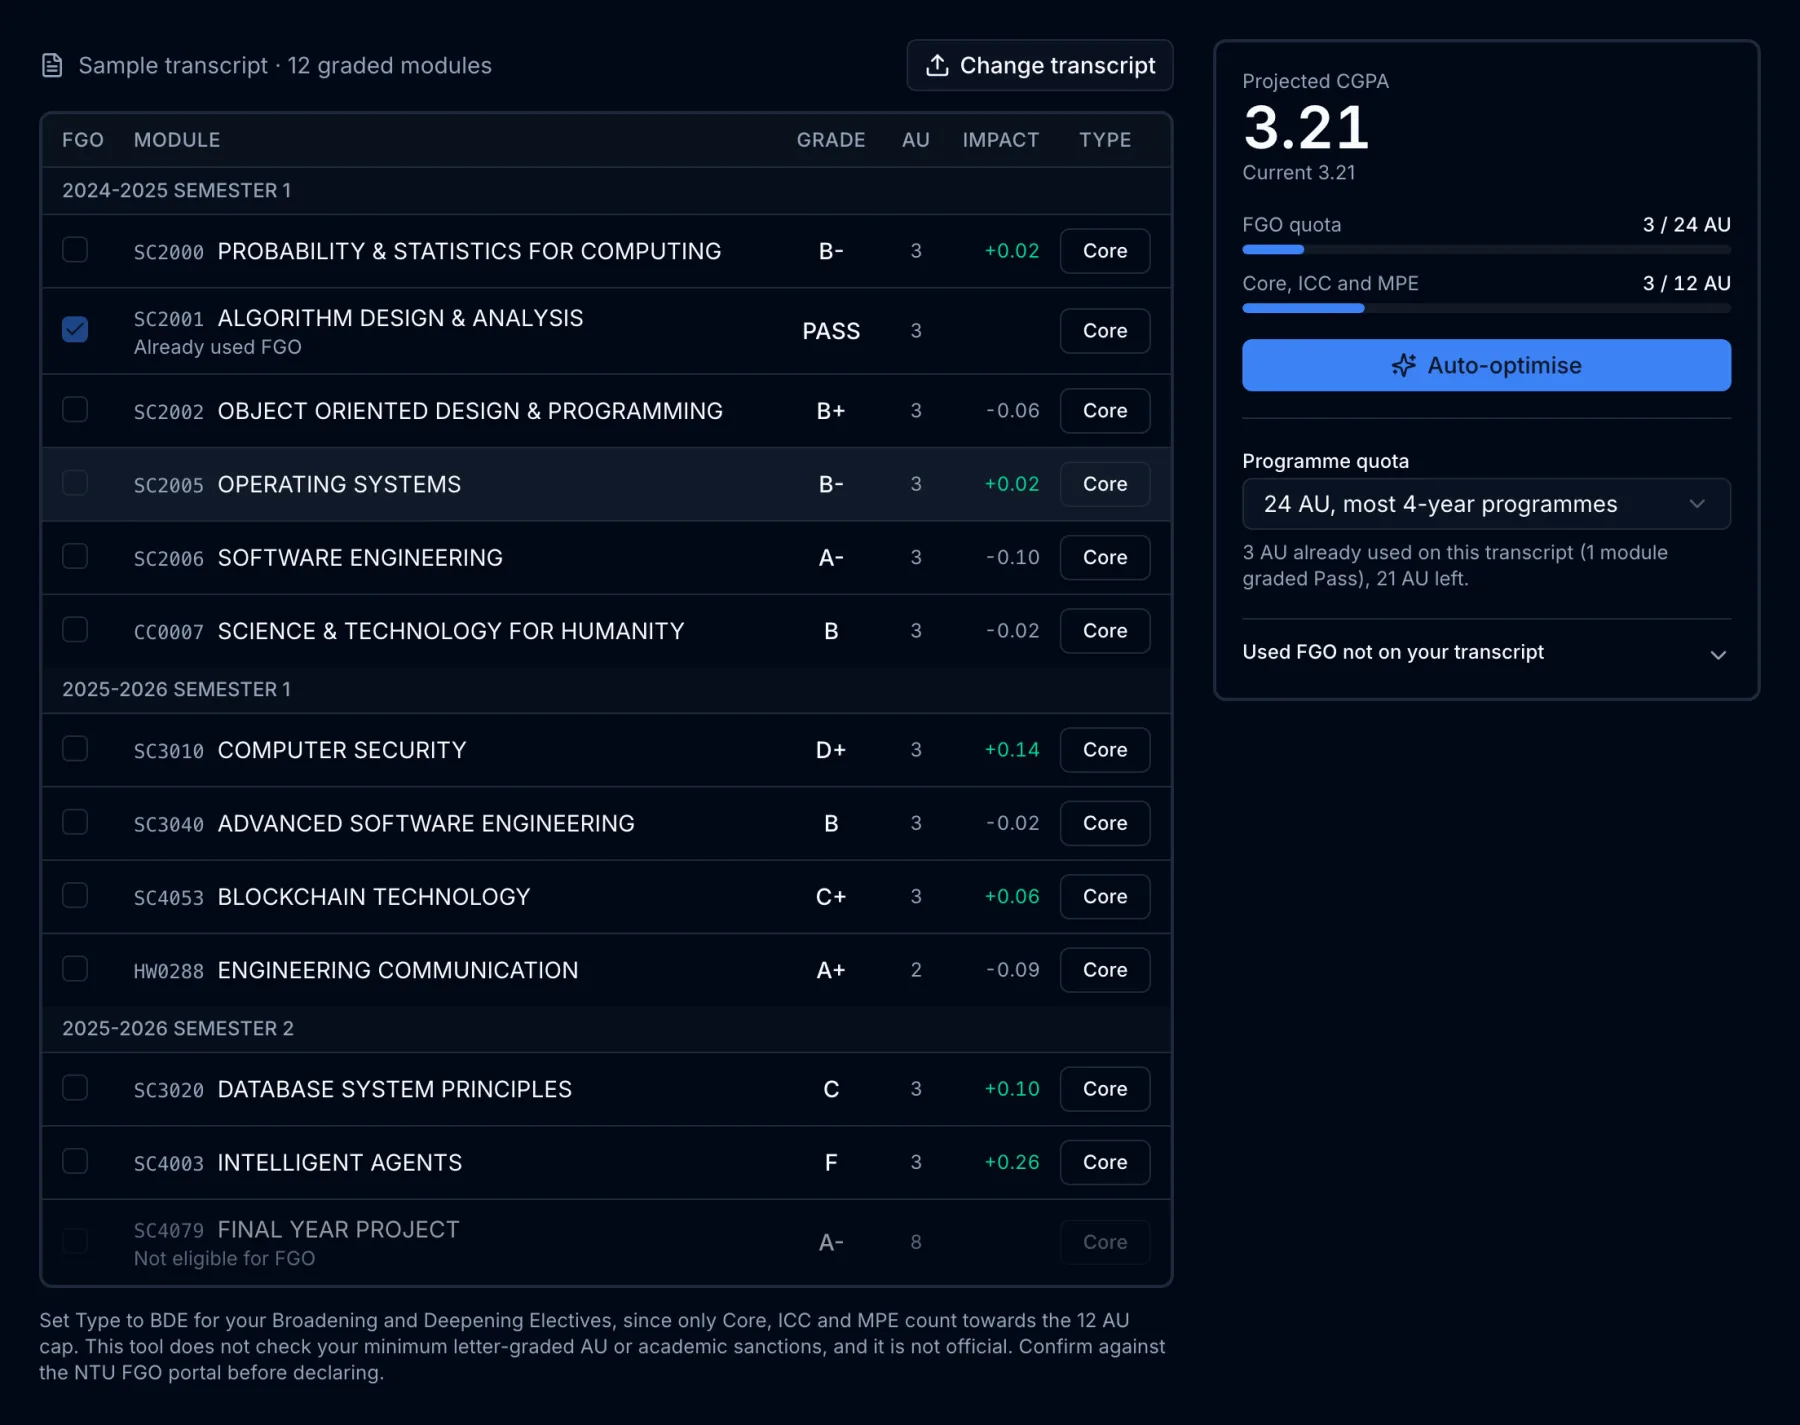Click the Core, ICC and MPE progress bar
The height and width of the screenshot is (1425, 1800).
(1486, 308)
